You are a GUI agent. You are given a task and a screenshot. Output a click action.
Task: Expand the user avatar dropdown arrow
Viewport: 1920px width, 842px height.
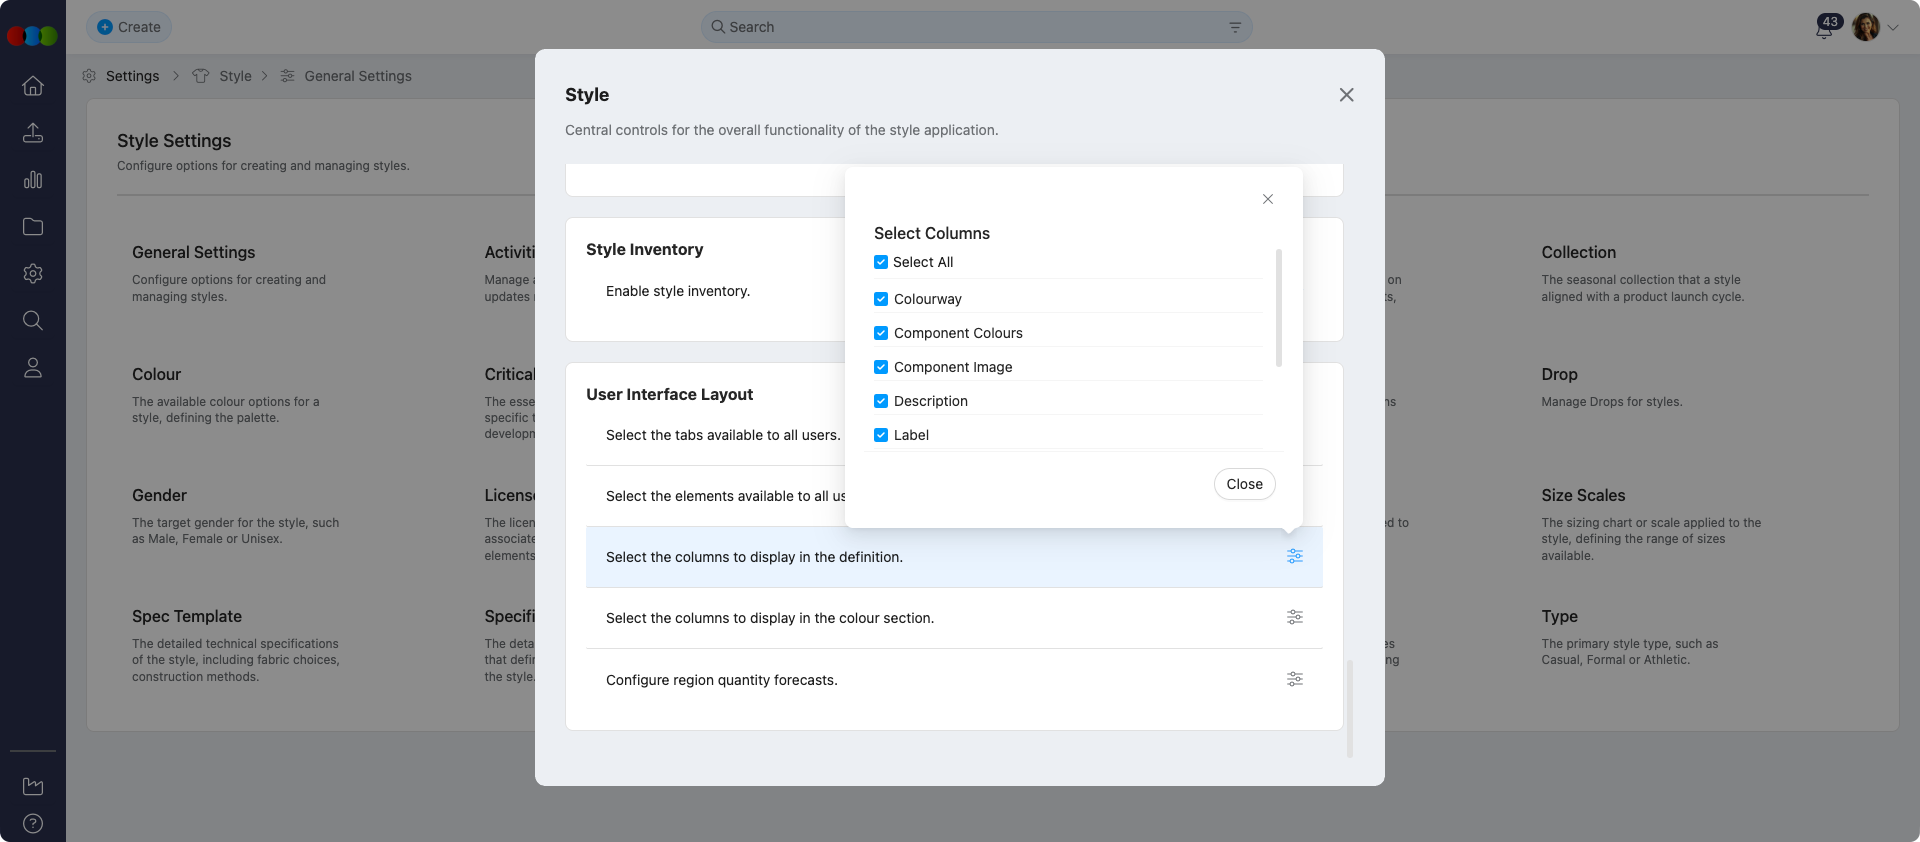(1893, 28)
